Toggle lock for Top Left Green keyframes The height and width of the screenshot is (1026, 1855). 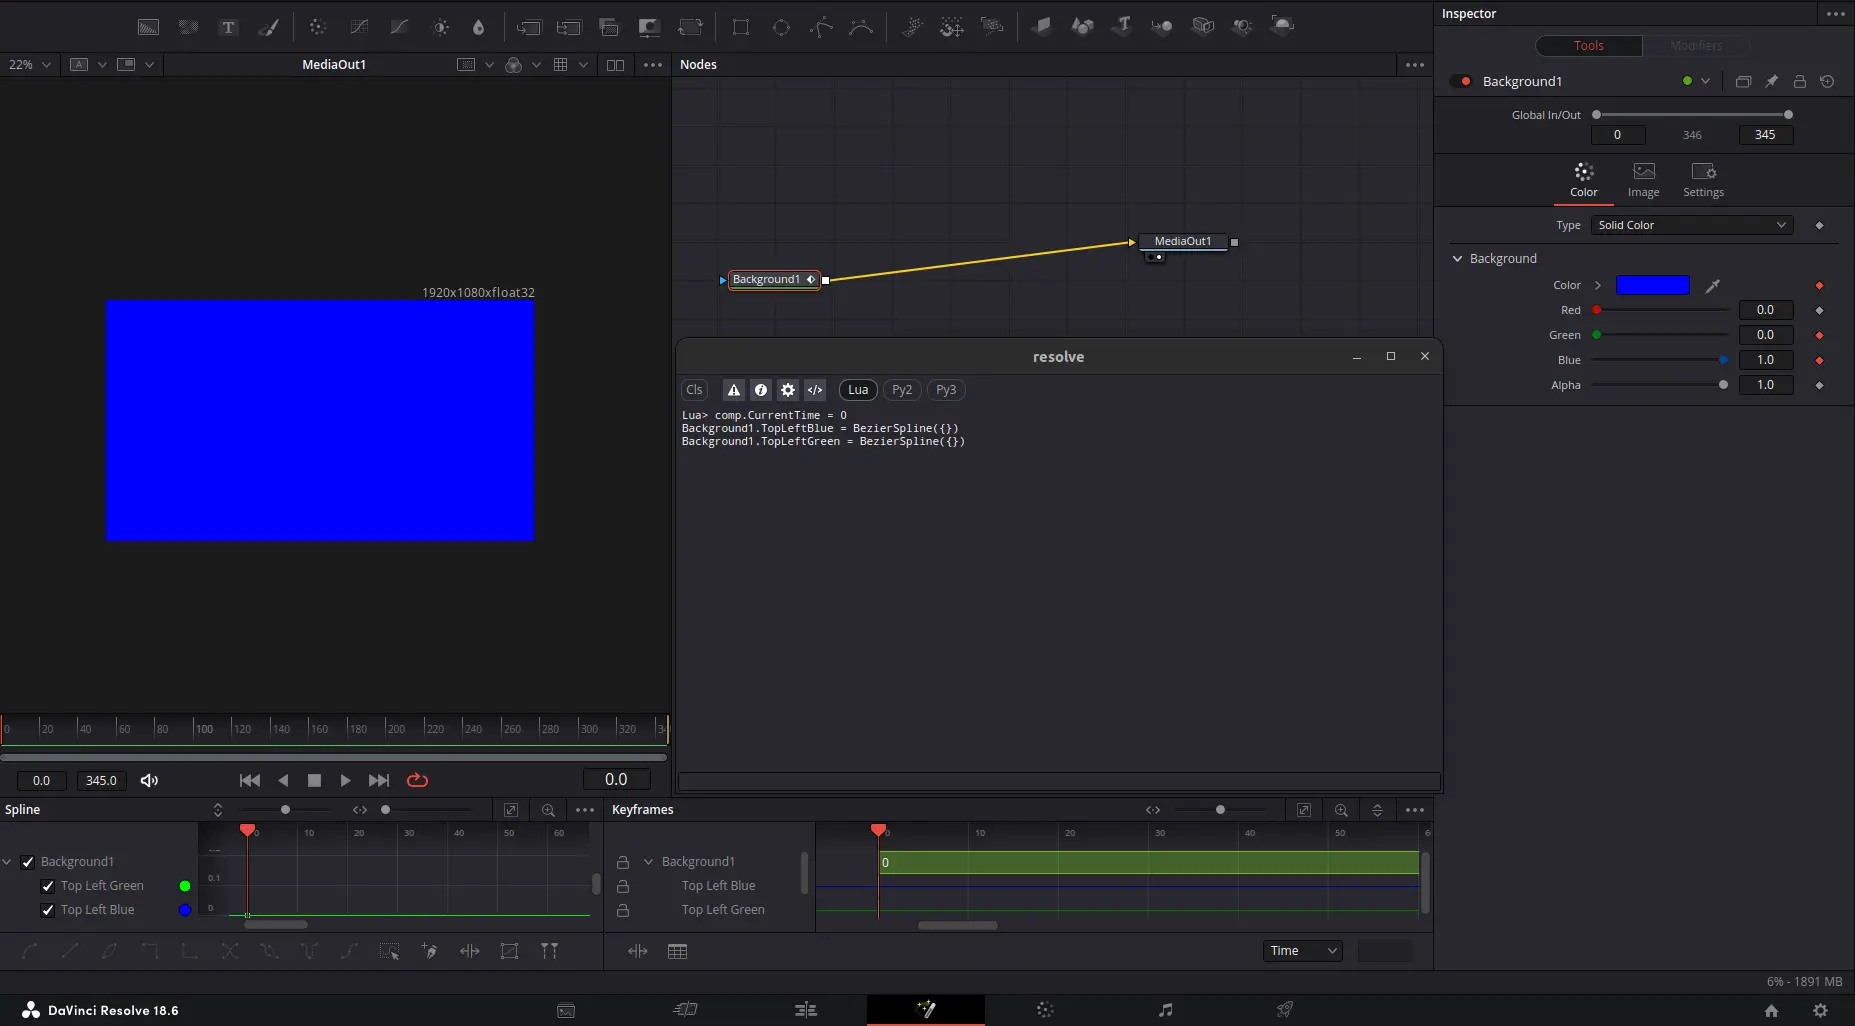pos(623,910)
